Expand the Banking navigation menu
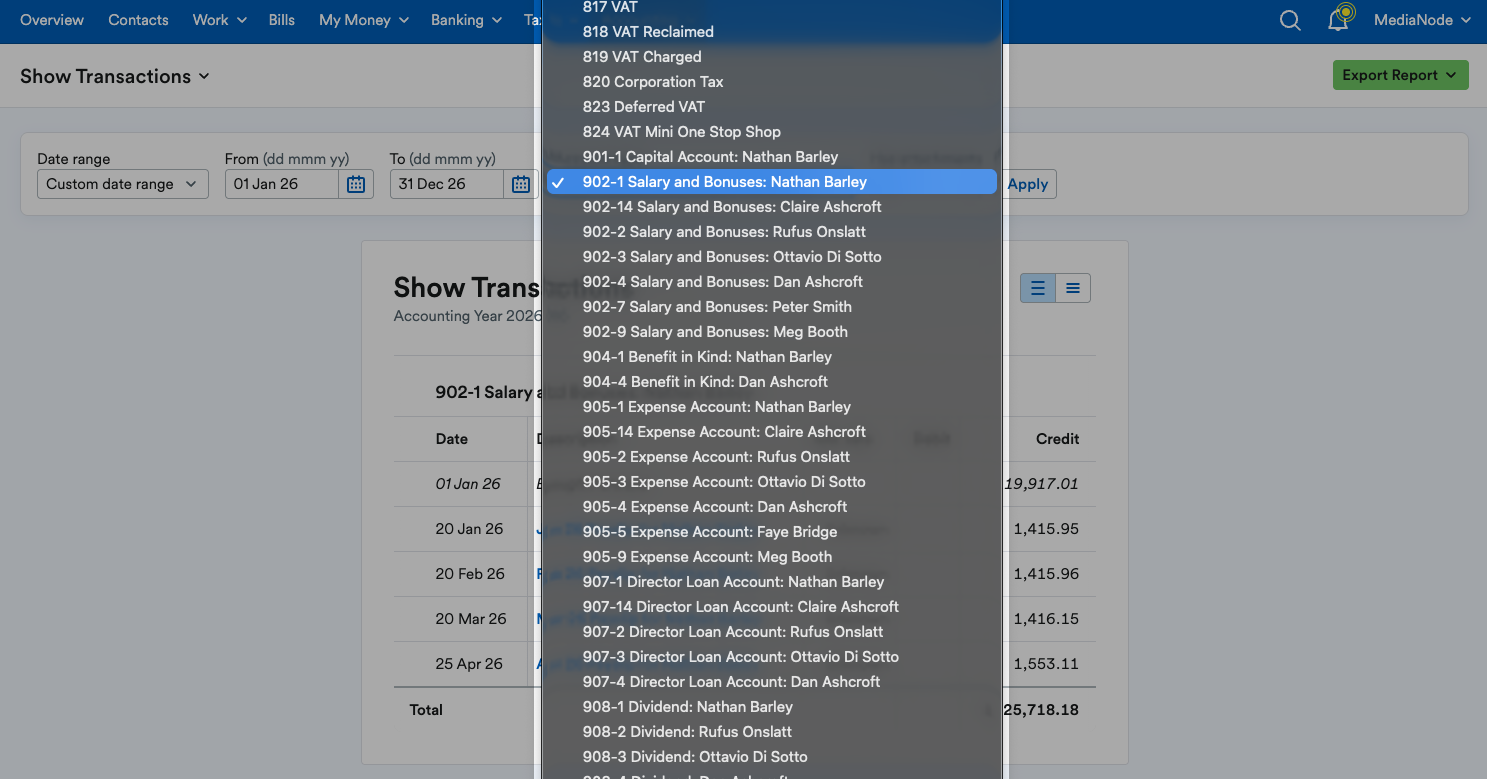The height and width of the screenshot is (779, 1487). click(x=466, y=20)
